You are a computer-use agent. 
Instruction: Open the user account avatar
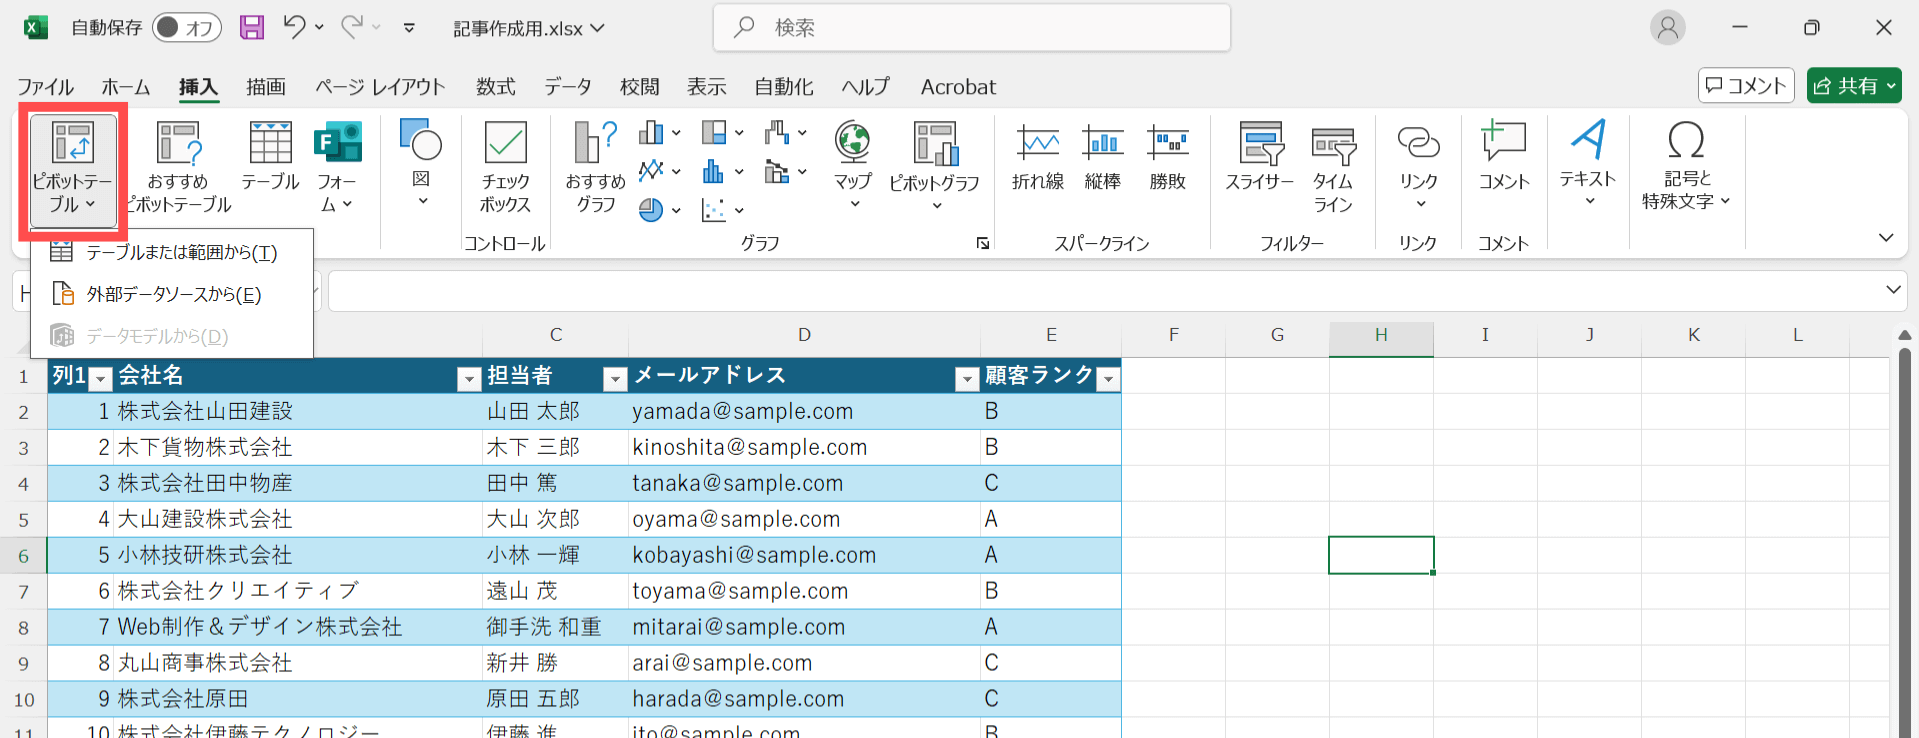point(1668,28)
